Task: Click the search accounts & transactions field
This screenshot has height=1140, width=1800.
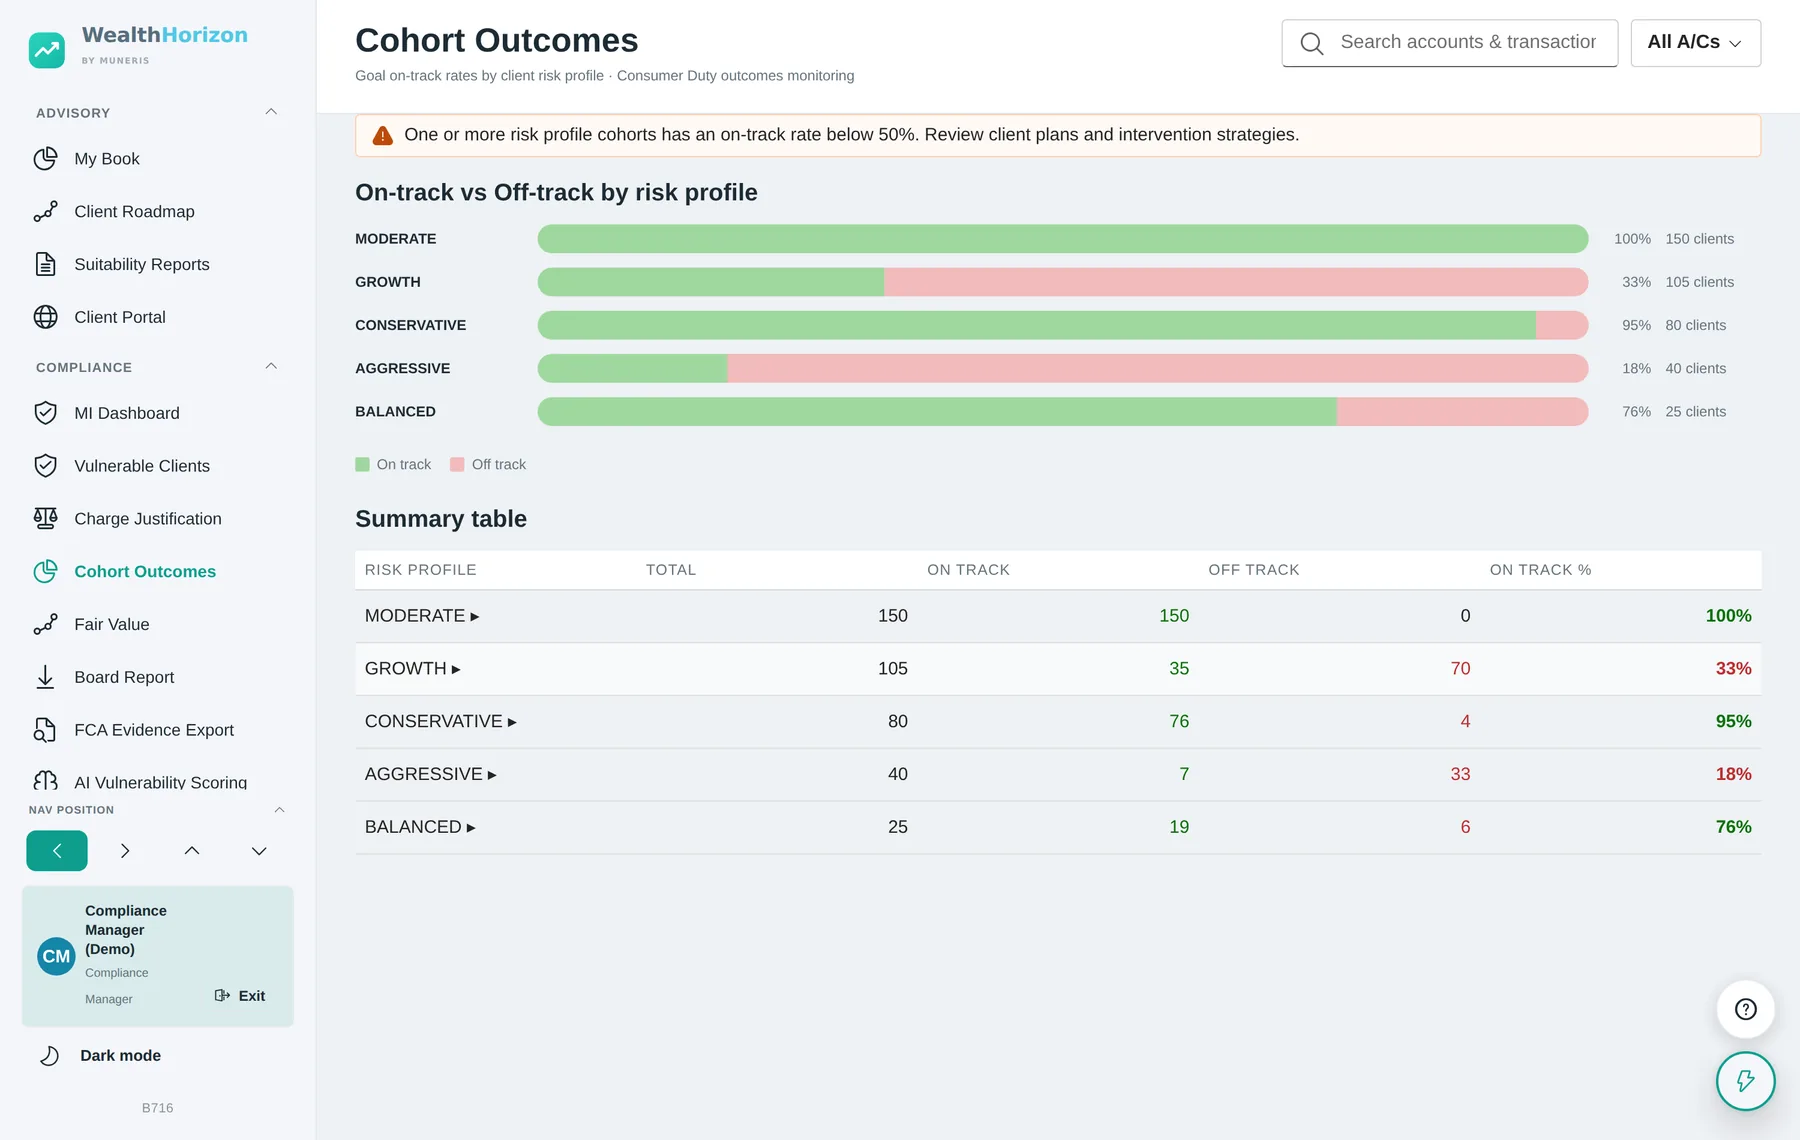Action: click(x=1449, y=43)
